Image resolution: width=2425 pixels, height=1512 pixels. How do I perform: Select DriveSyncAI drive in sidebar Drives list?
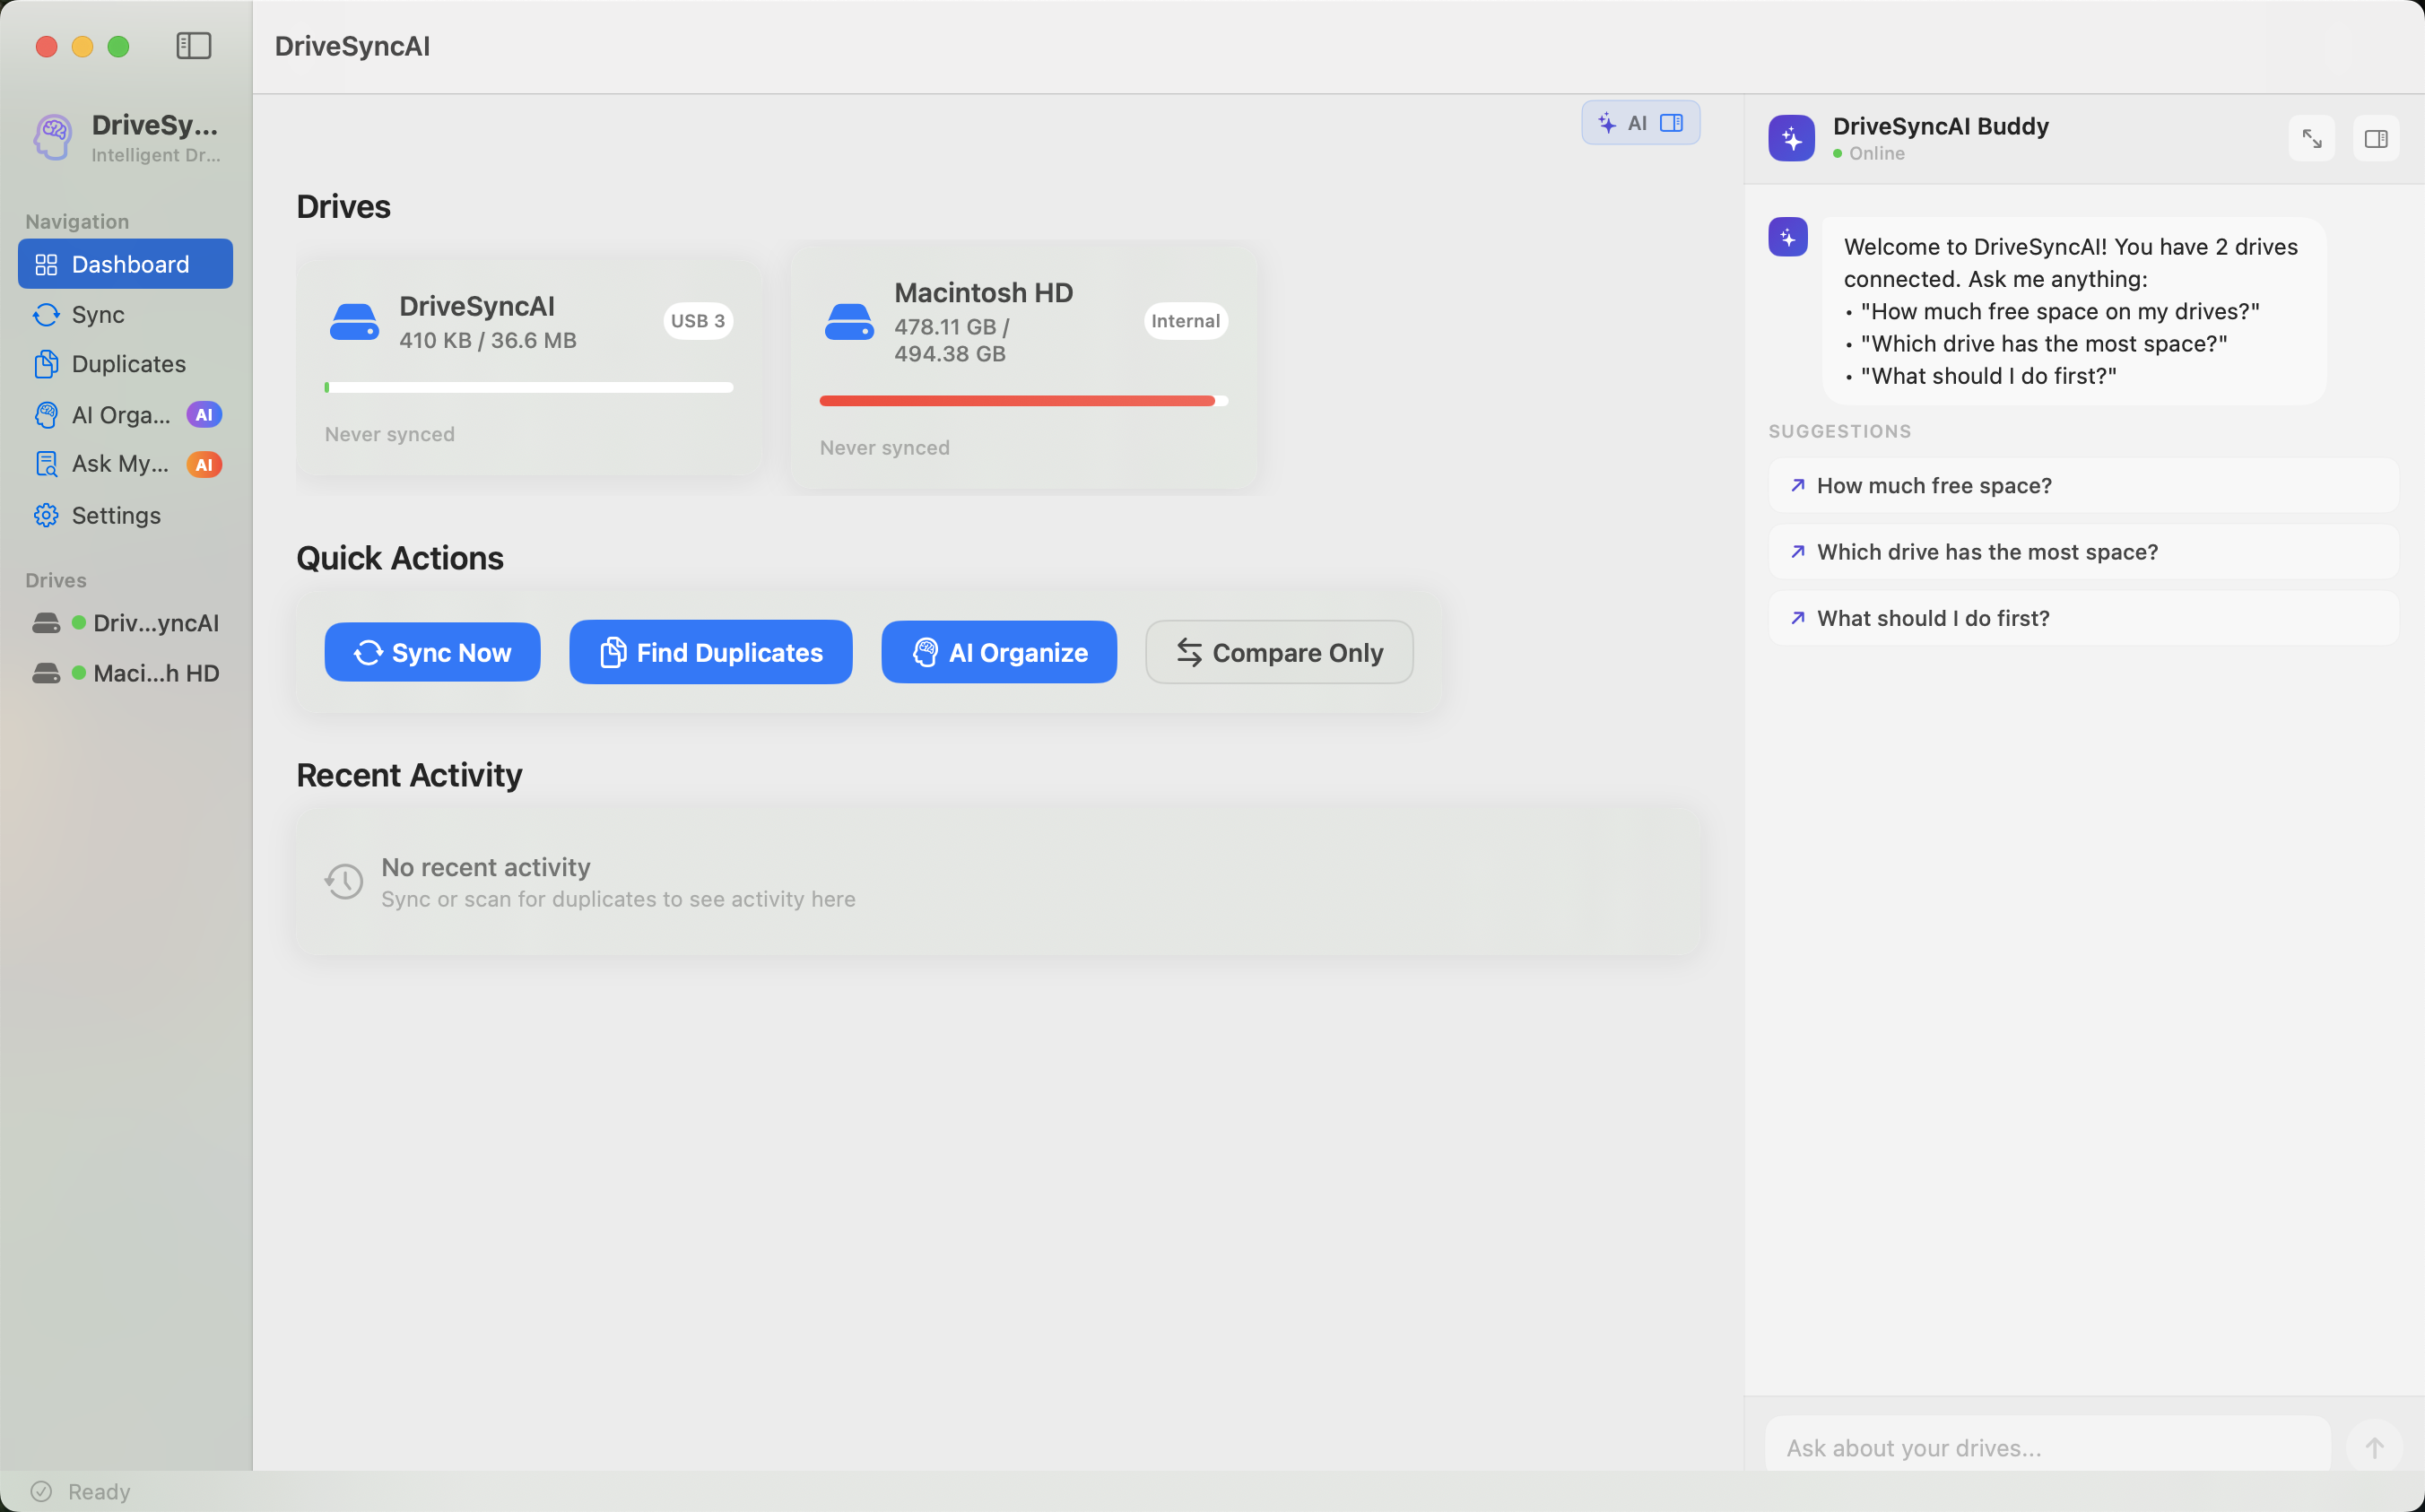[x=125, y=623]
